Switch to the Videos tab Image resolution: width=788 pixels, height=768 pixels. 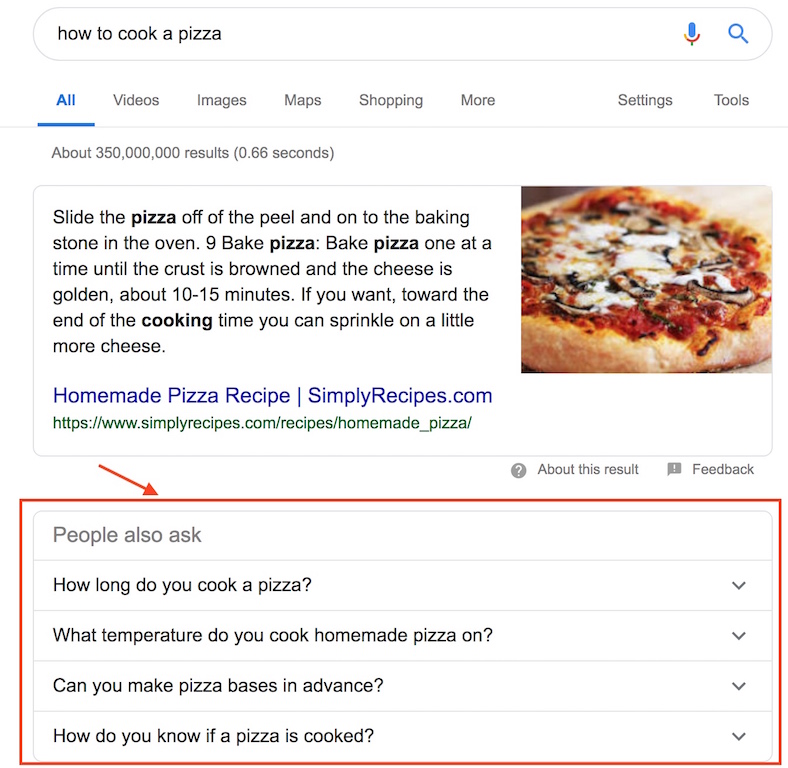(x=136, y=100)
